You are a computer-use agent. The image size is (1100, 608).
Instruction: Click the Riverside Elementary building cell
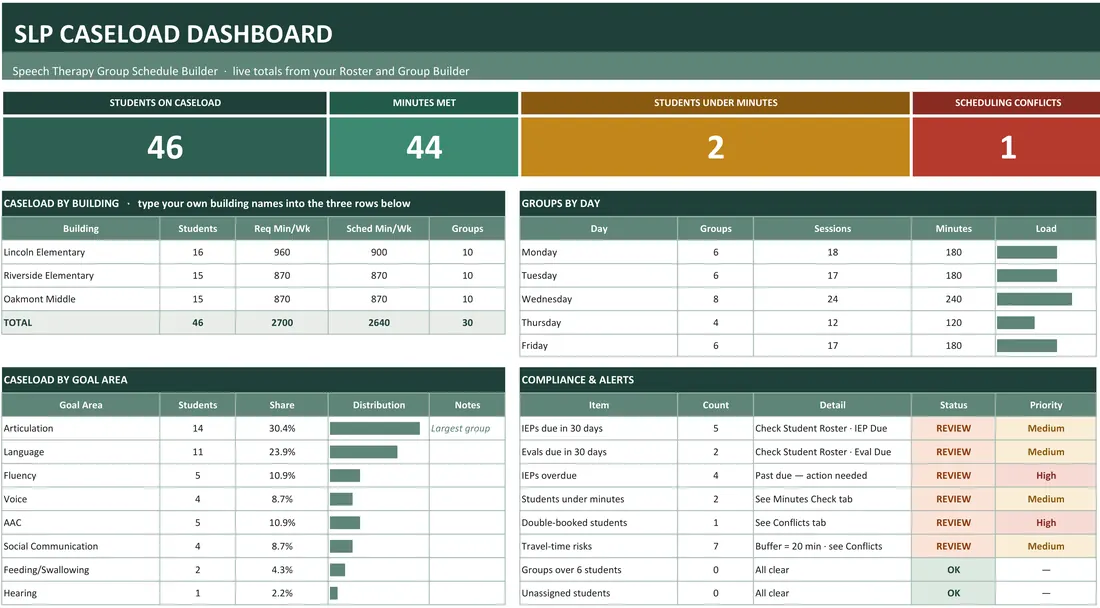[80, 276]
